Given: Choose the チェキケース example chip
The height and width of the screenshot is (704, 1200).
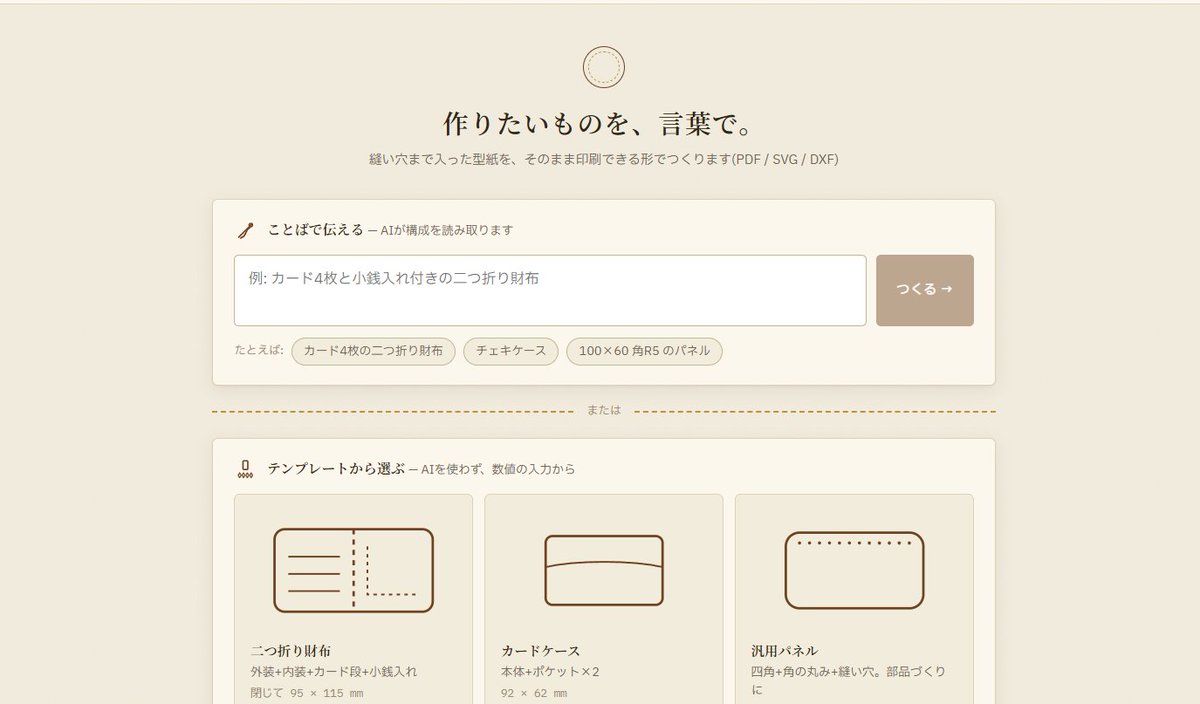Looking at the screenshot, I should pyautogui.click(x=511, y=351).
